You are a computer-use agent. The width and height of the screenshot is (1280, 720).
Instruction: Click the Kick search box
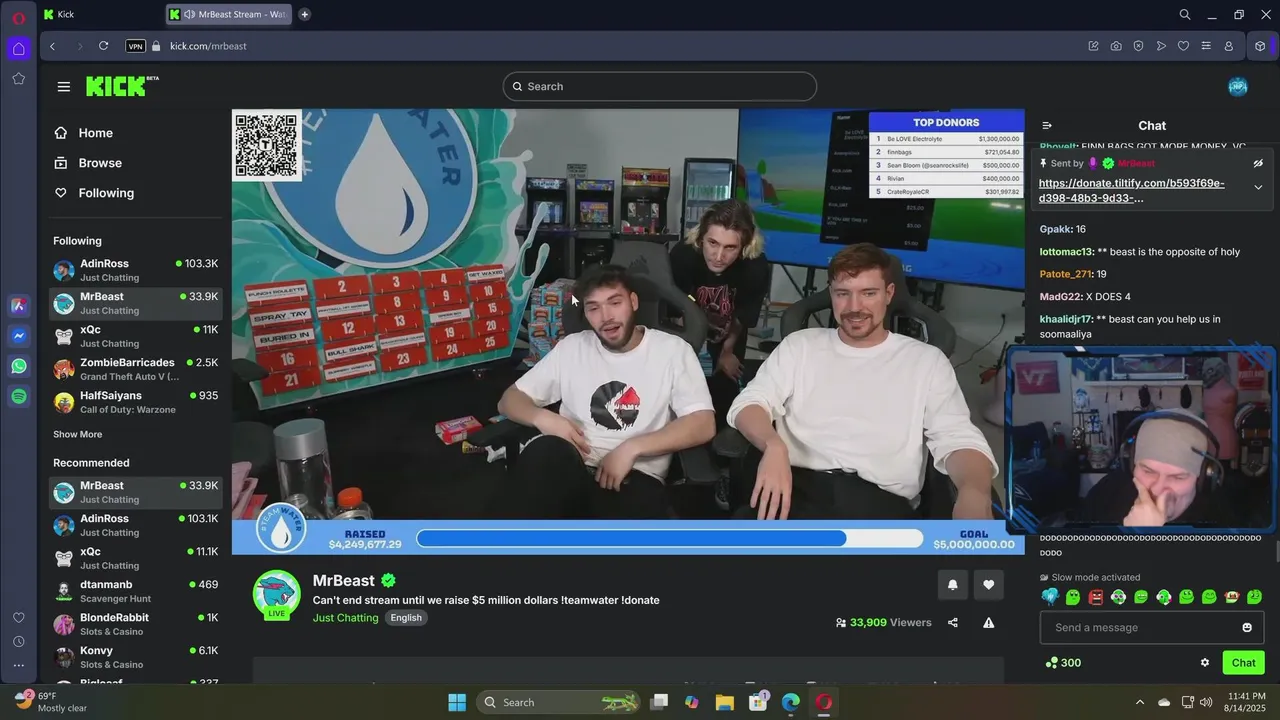[660, 86]
